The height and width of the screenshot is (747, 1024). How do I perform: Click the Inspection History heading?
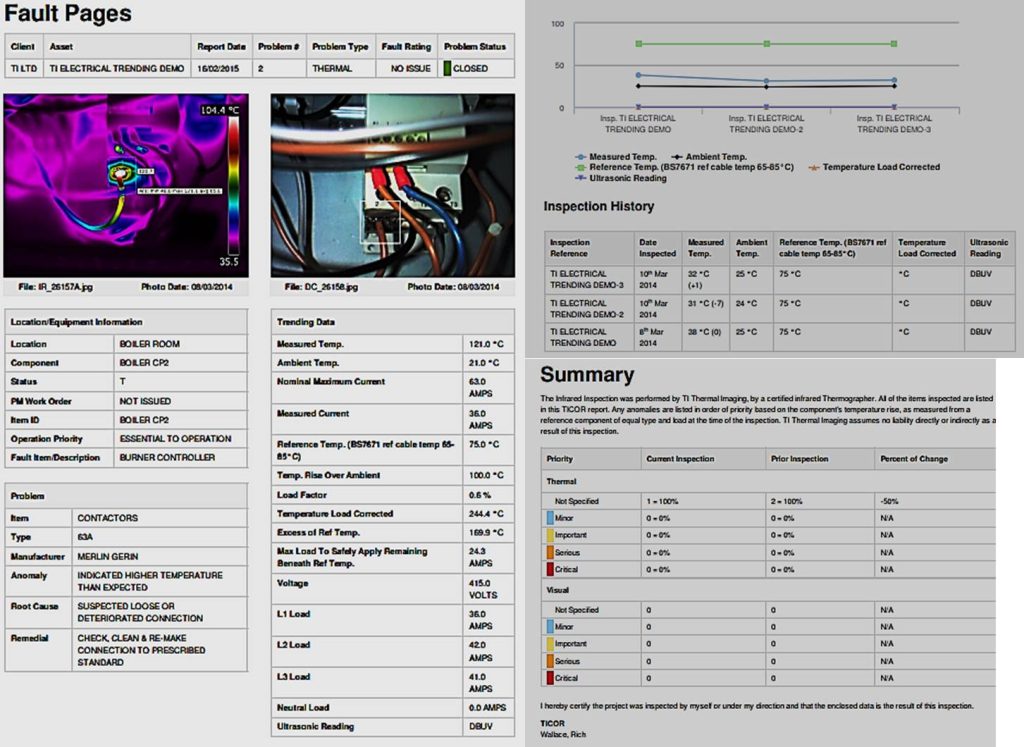[599, 206]
